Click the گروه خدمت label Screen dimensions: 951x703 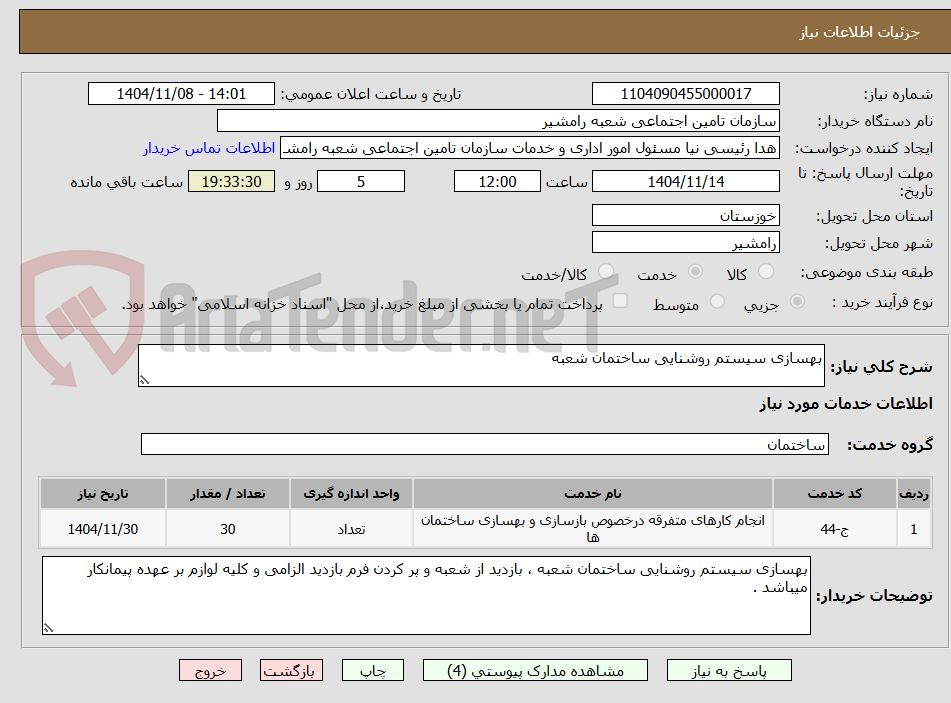890,445
